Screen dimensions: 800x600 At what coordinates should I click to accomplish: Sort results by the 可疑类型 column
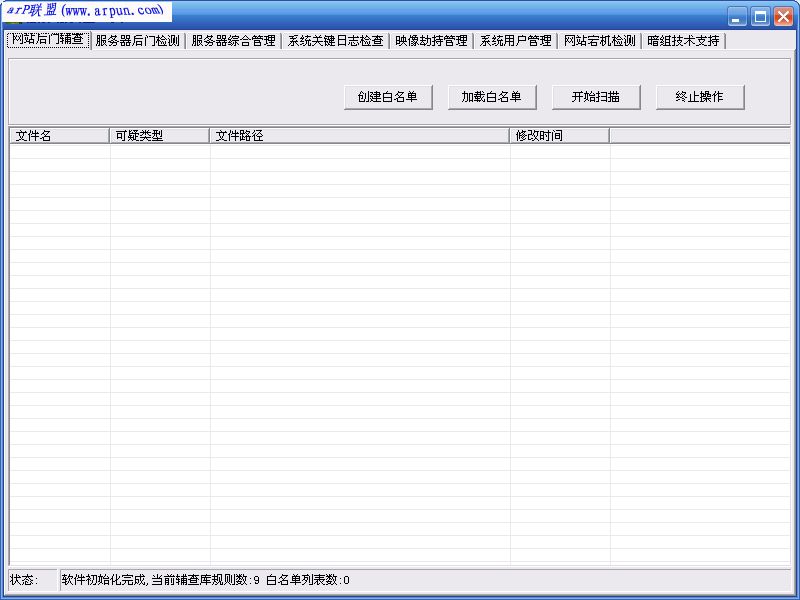(155, 135)
